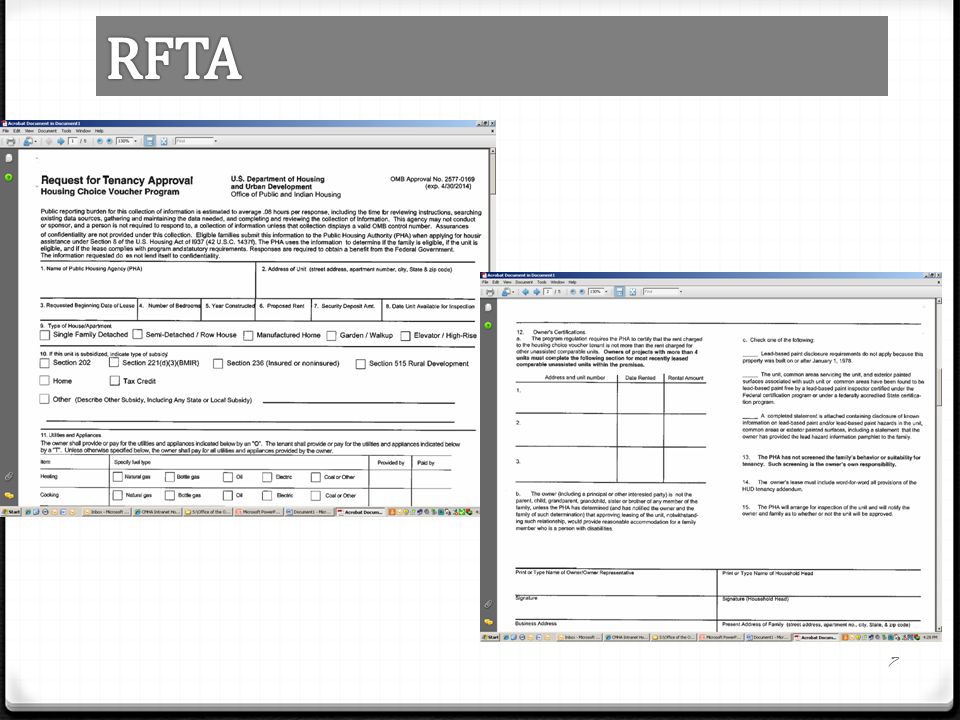Open the Attachments paperclip icon in the right Acrobat sidebar
Viewport: 960px width, 720px height.
(x=488, y=604)
